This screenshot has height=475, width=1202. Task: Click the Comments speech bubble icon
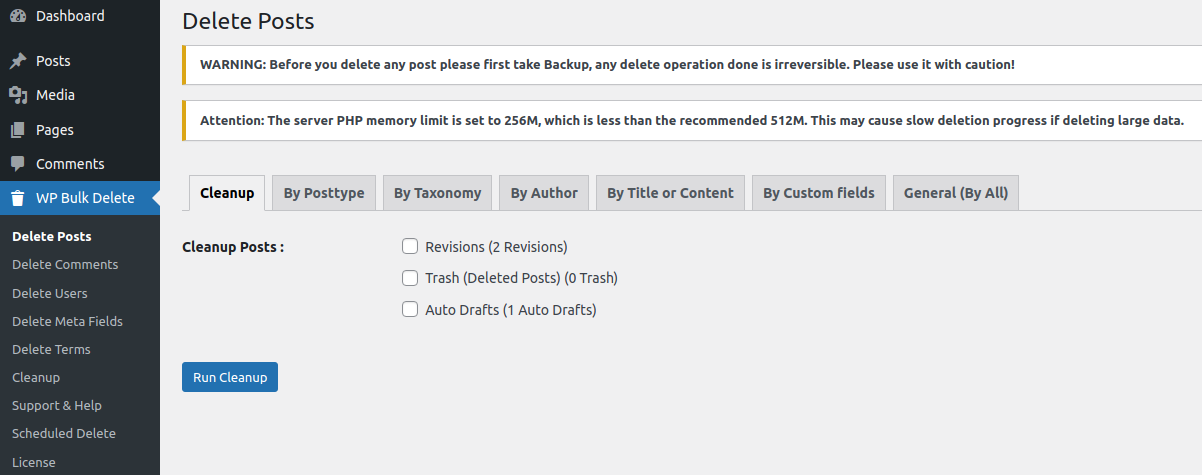18,164
